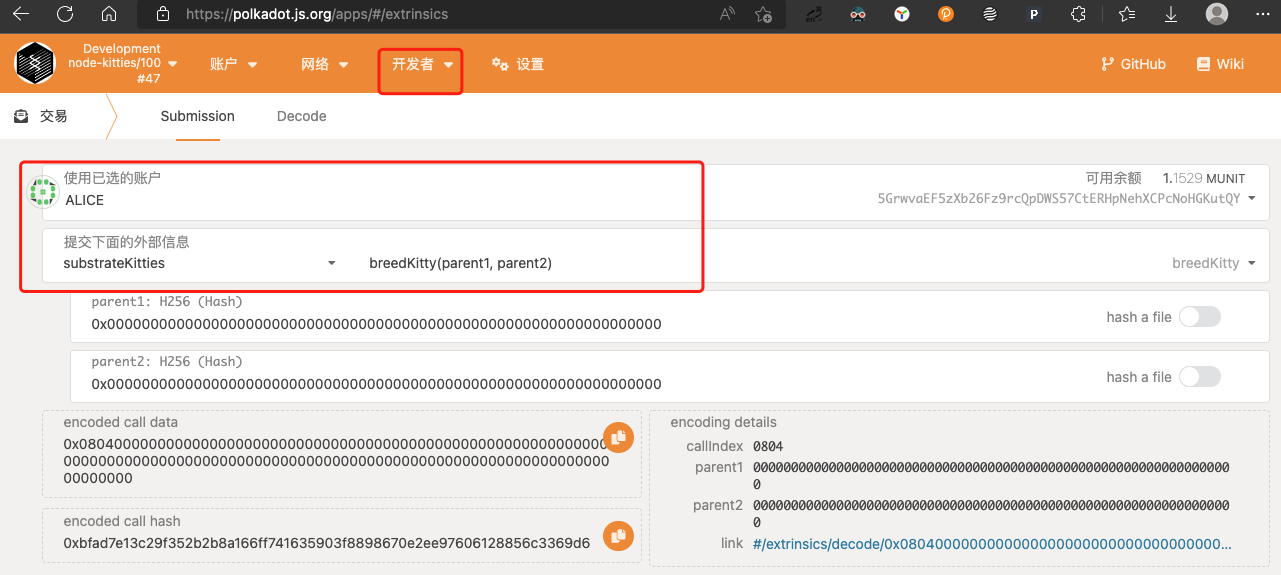Viewport: 1281px width, 575px height.
Task: Open the spectacled-face extension icon
Action: 858,14
